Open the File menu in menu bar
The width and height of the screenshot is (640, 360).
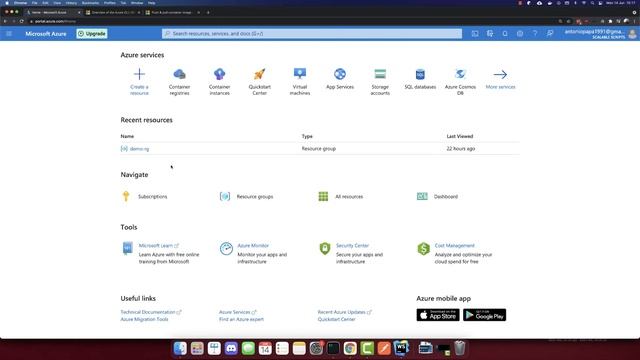[x=35, y=3]
